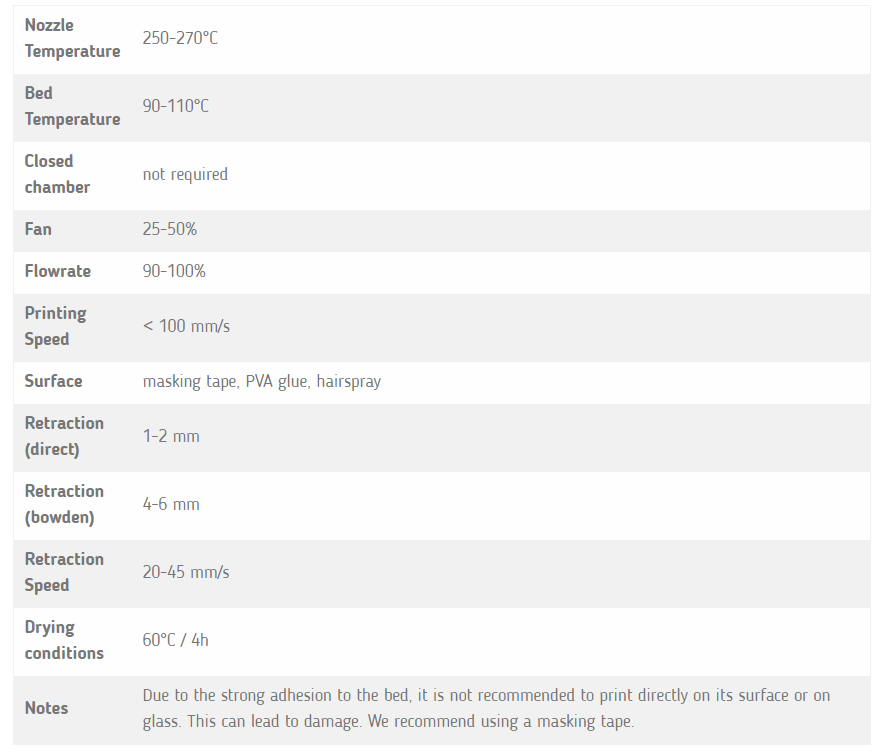This screenshot has width=885, height=753.
Task: Click the 90-110°C bed temperature value
Action: coord(176,106)
